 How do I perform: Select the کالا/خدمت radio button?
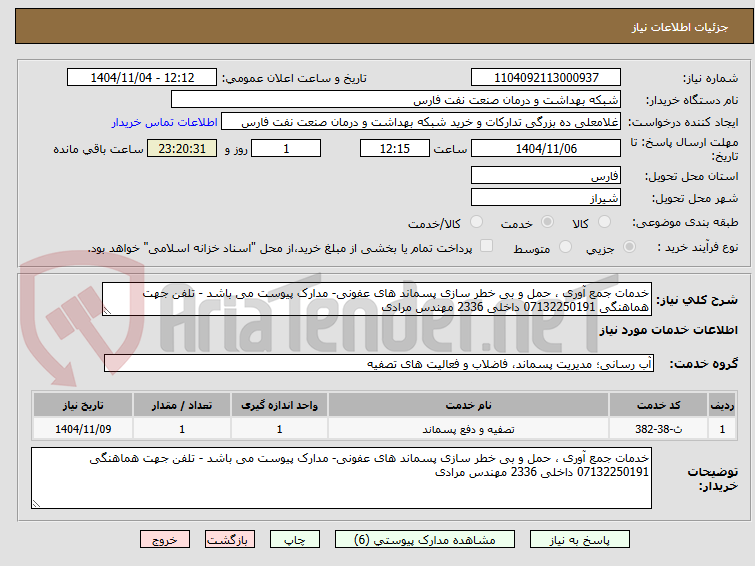point(476,222)
